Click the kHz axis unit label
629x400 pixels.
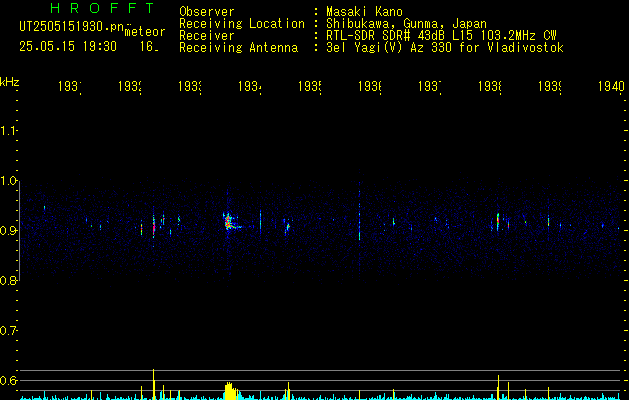[10, 82]
